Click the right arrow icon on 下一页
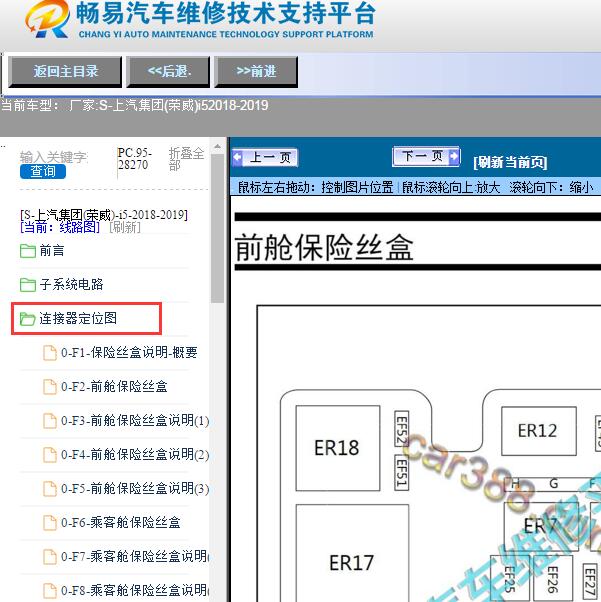The width and height of the screenshot is (601, 602). coord(454,156)
